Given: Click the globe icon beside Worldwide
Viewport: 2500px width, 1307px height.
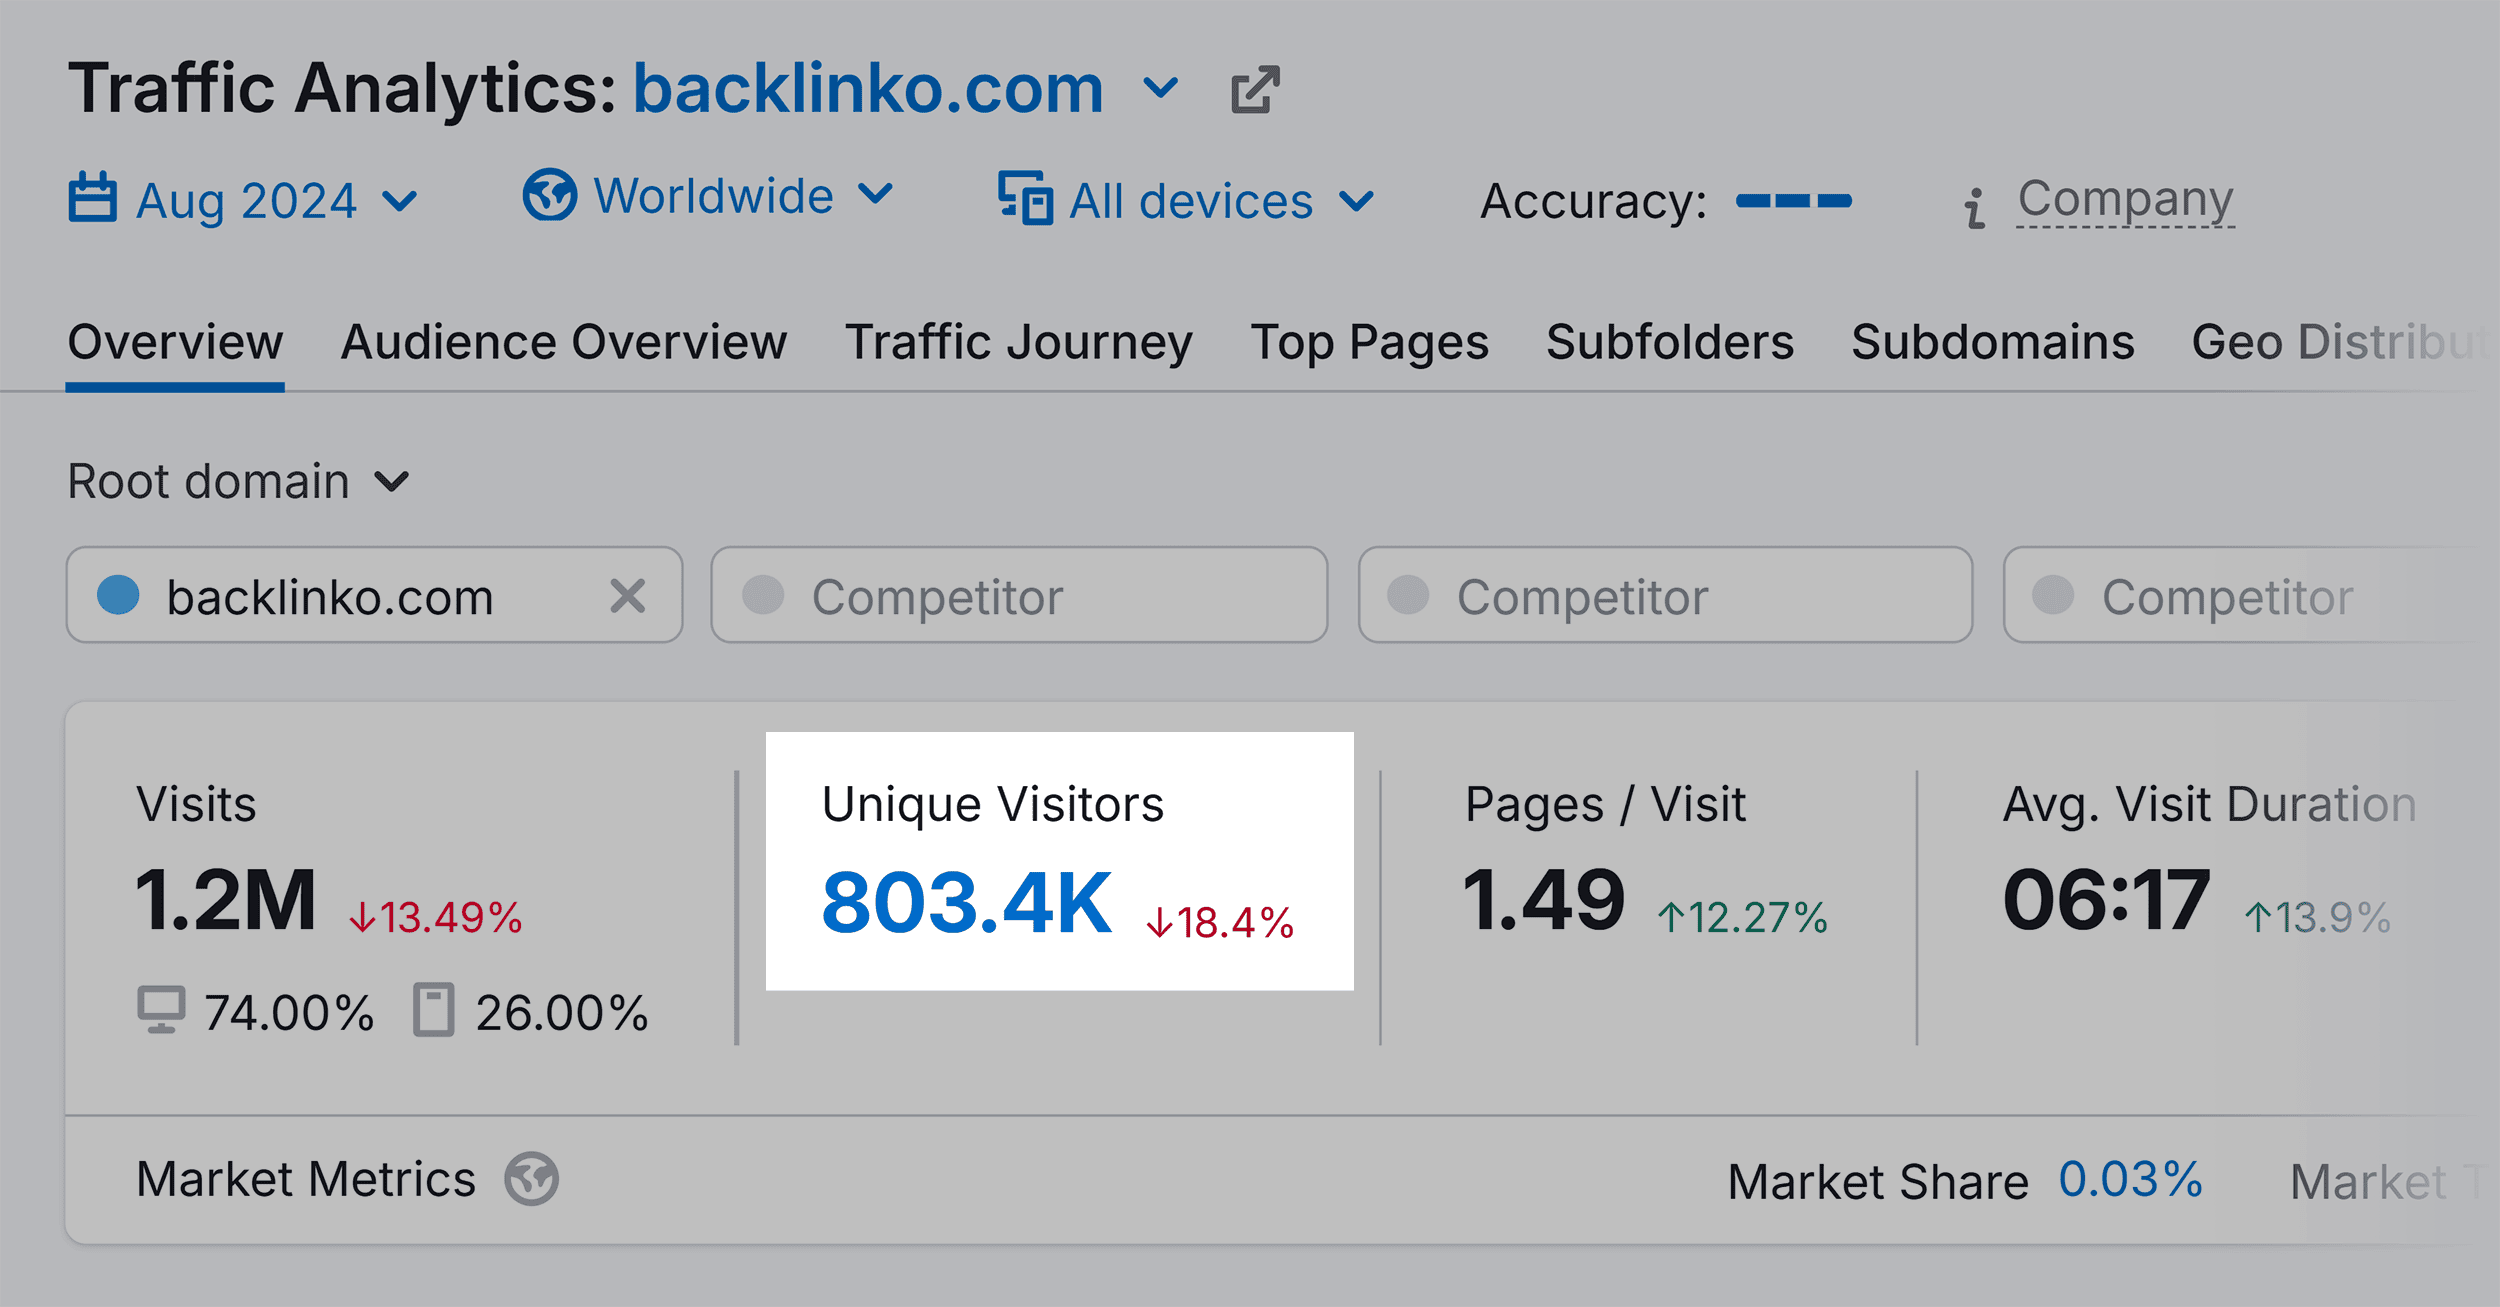Looking at the screenshot, I should coord(550,194).
